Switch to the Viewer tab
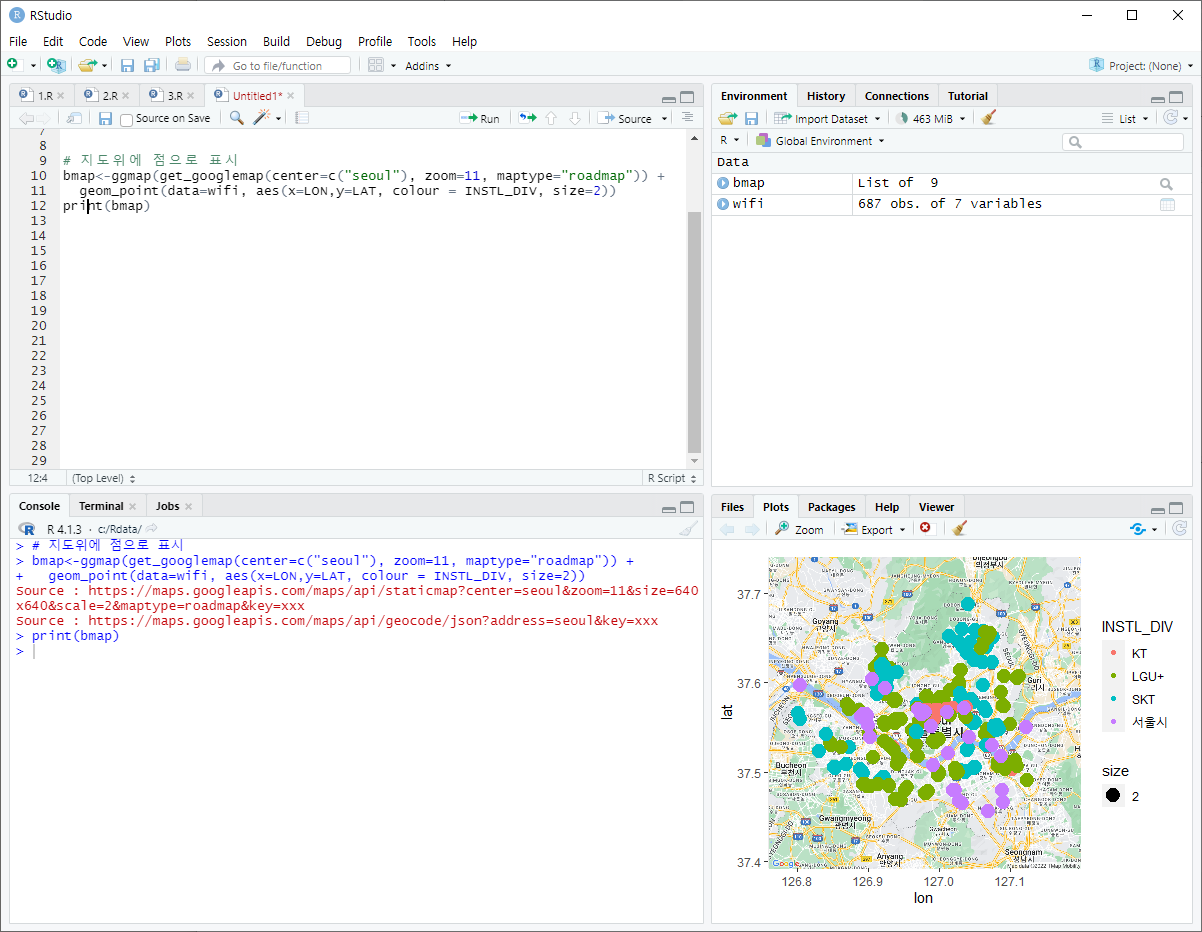This screenshot has width=1202, height=932. [x=937, y=507]
